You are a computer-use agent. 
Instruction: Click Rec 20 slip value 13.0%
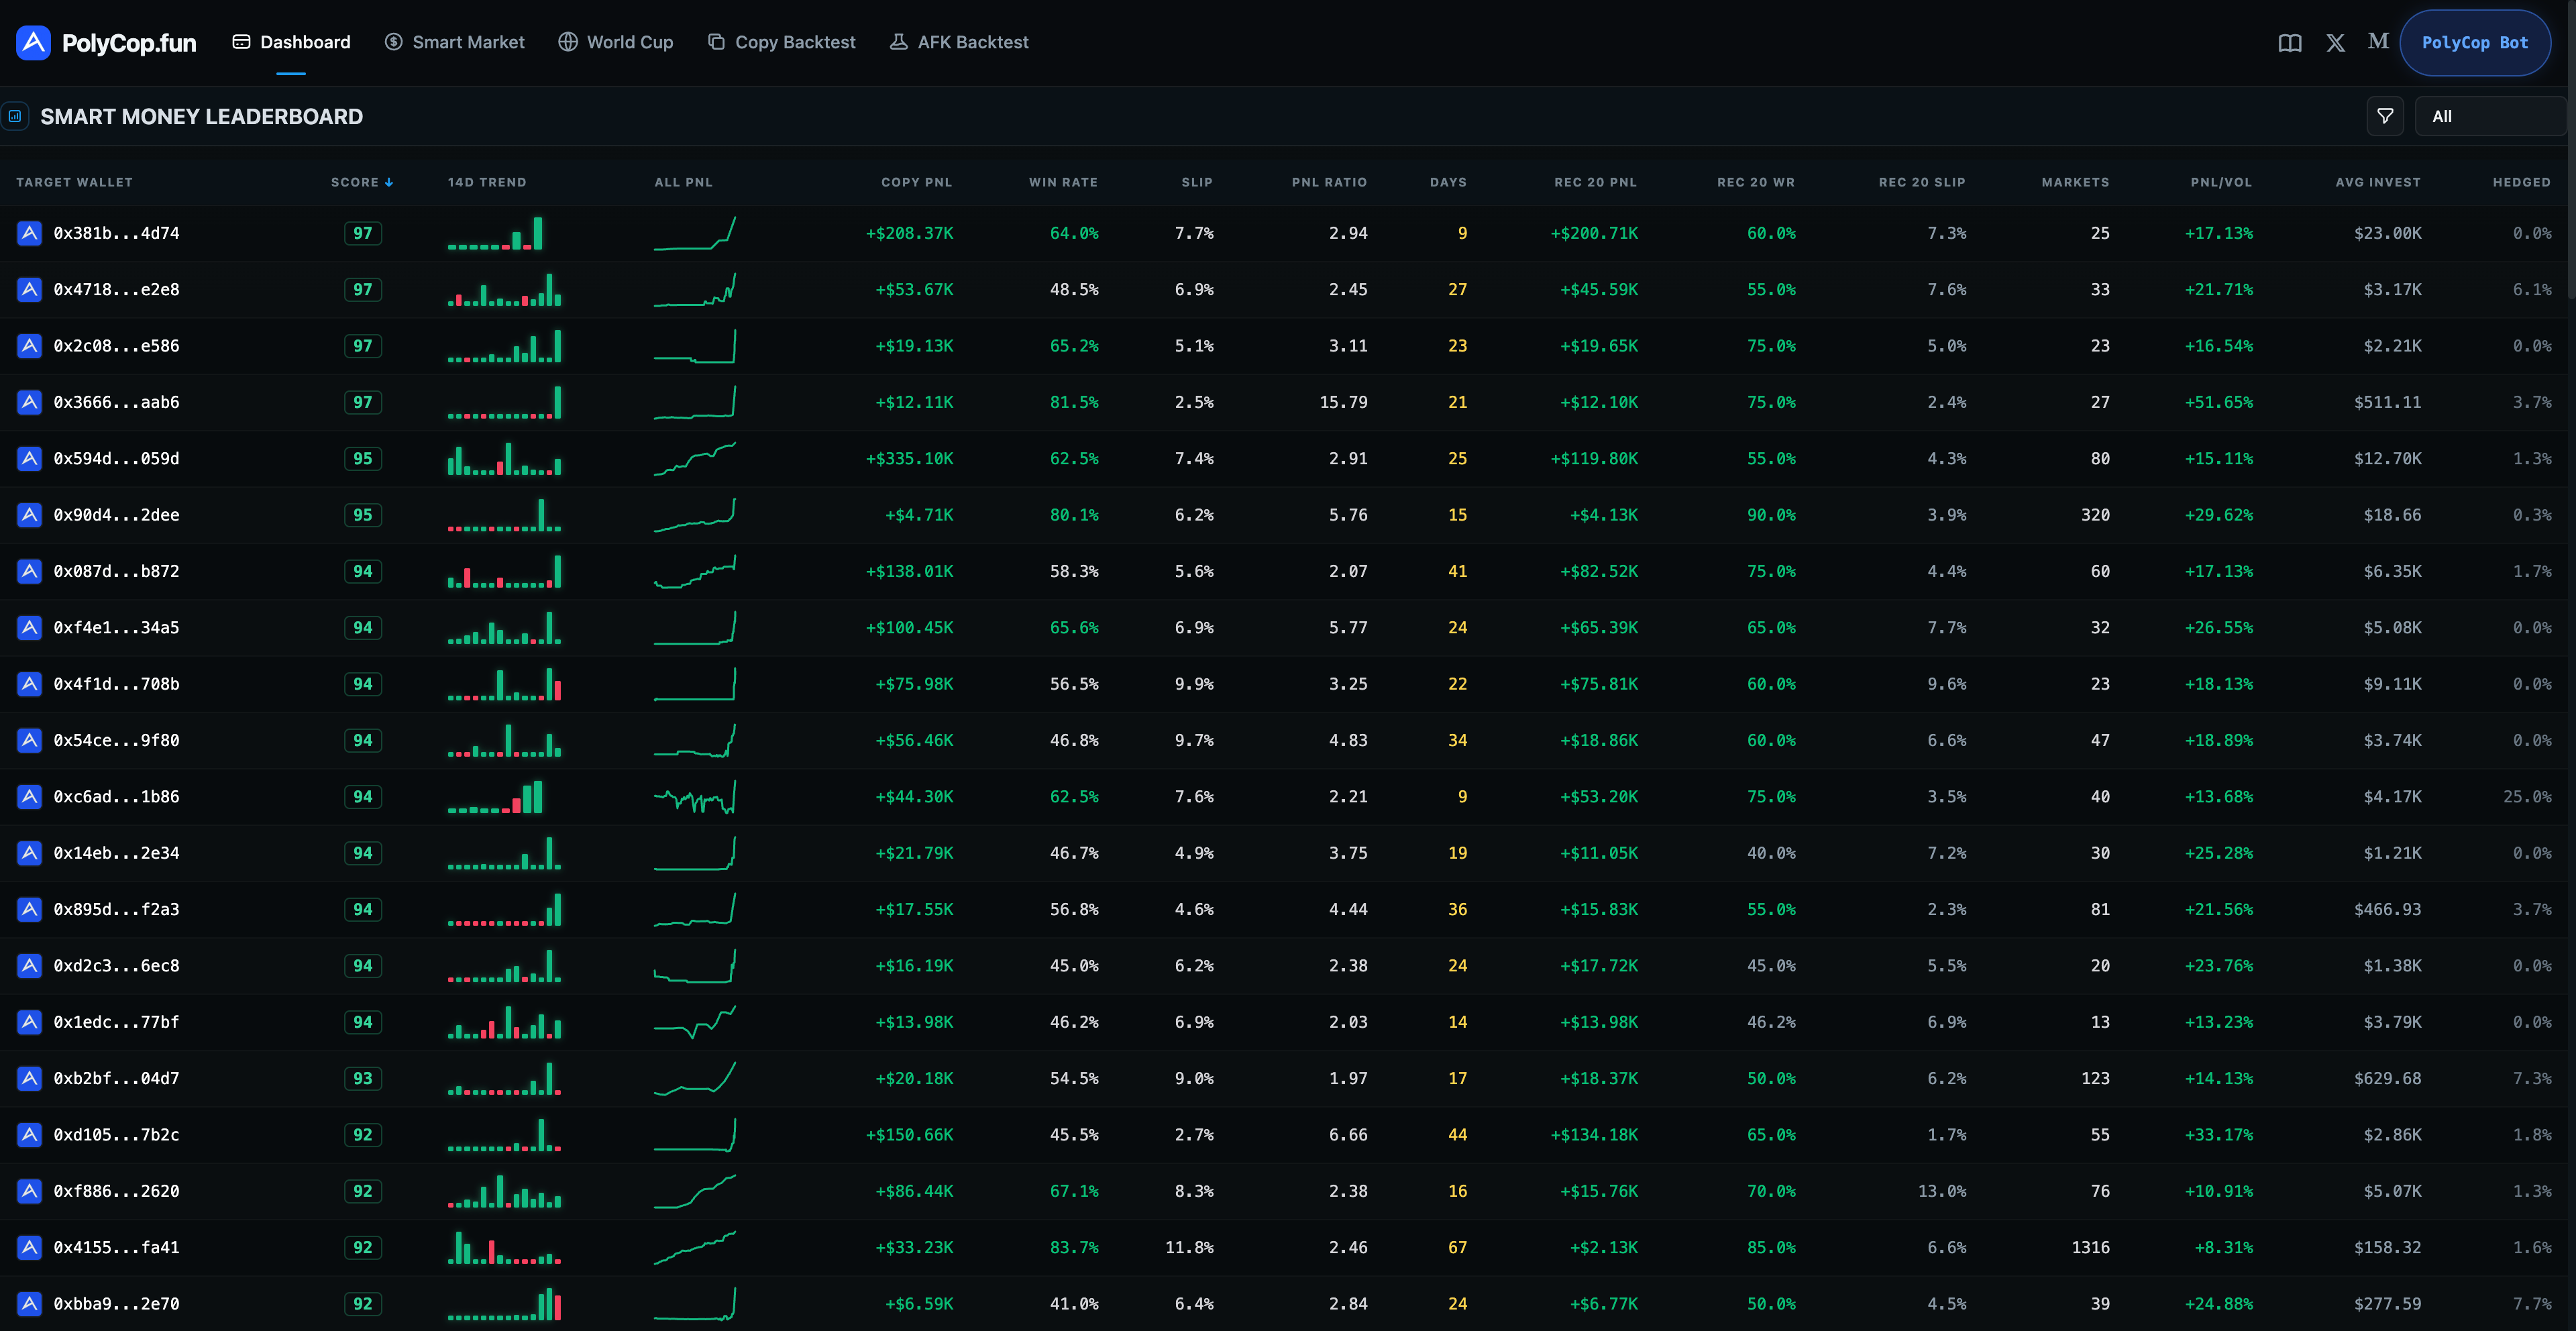[1942, 1191]
